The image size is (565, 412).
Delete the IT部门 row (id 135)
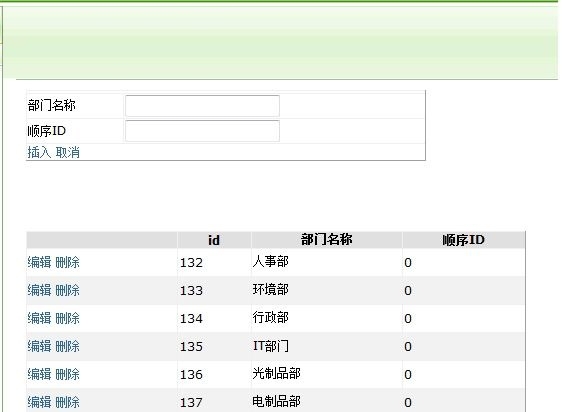click(67, 346)
